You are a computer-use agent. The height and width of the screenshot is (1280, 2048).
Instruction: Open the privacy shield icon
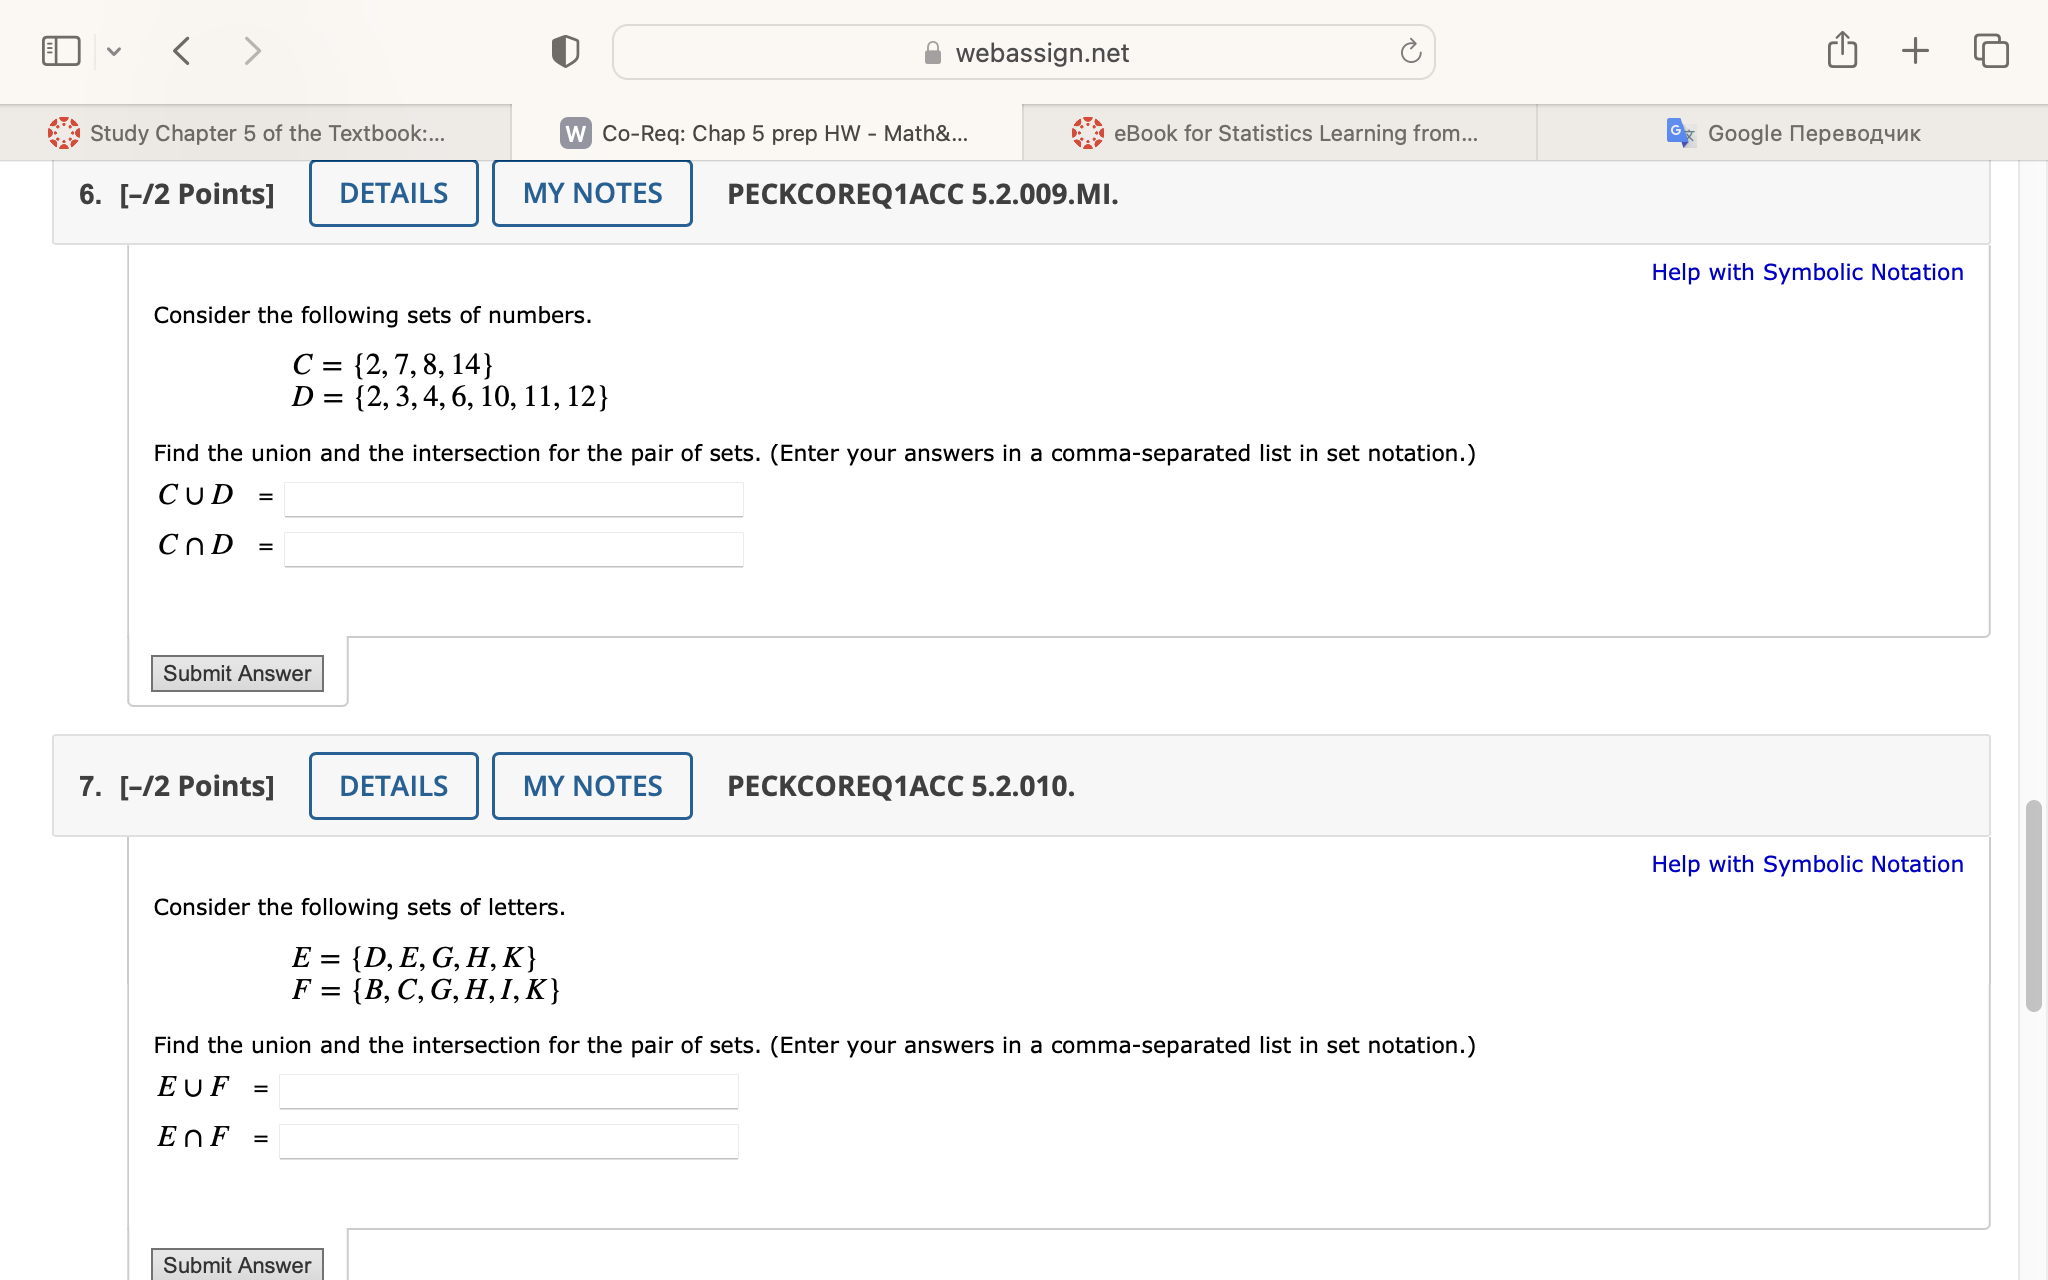[x=565, y=51]
